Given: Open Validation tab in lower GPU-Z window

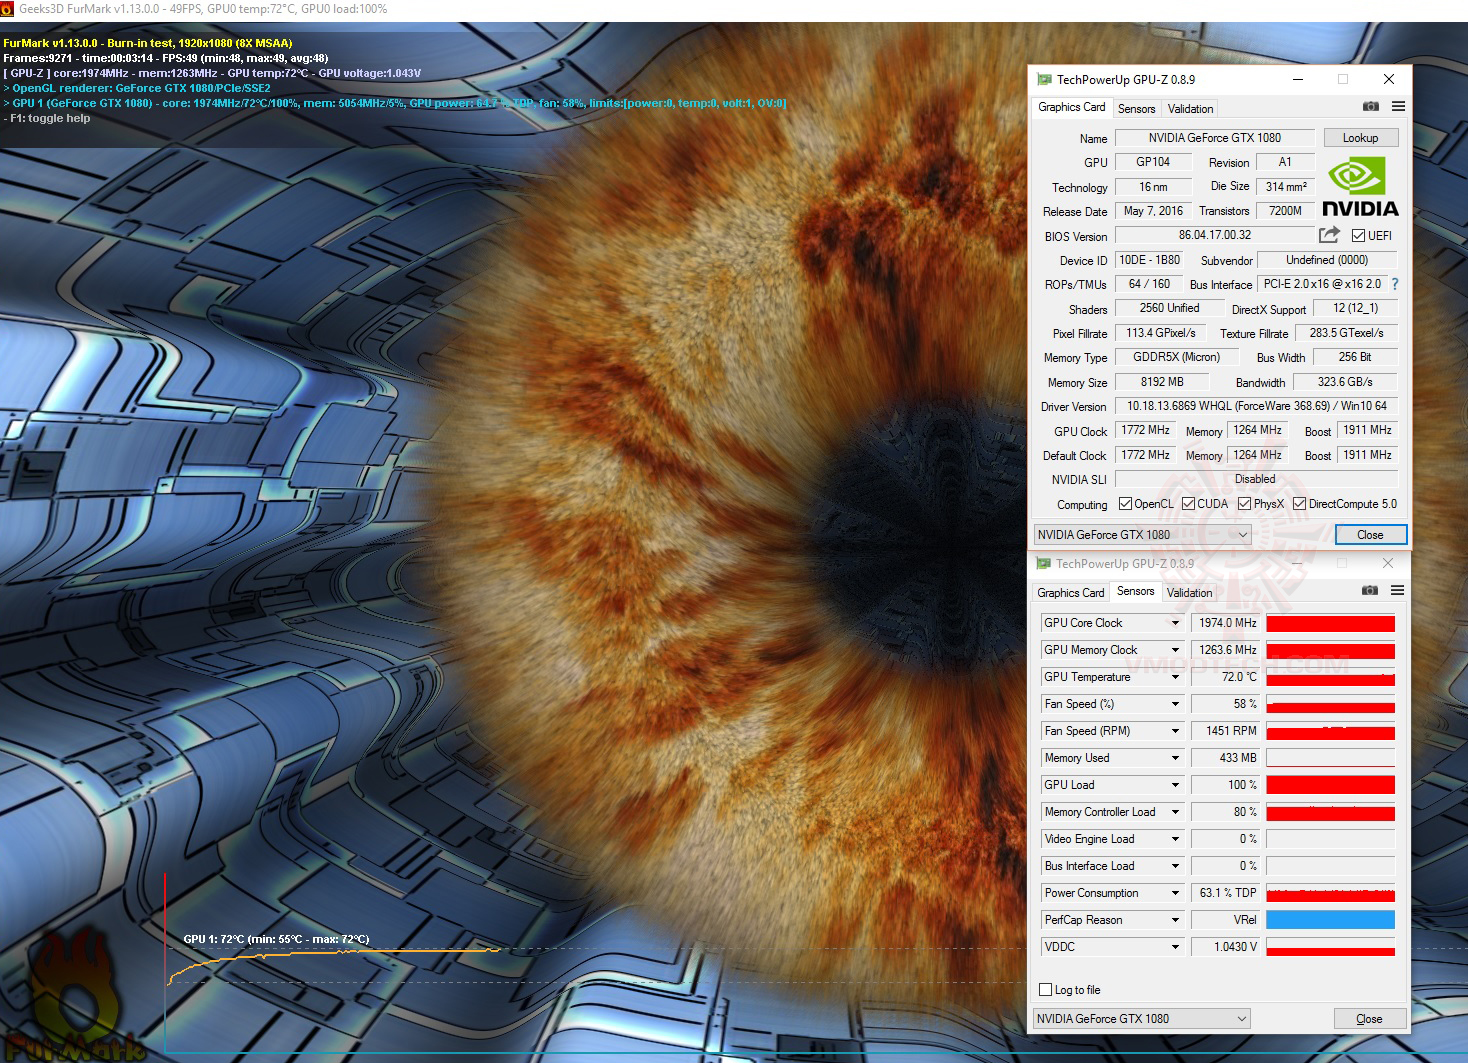Looking at the screenshot, I should tap(1190, 593).
